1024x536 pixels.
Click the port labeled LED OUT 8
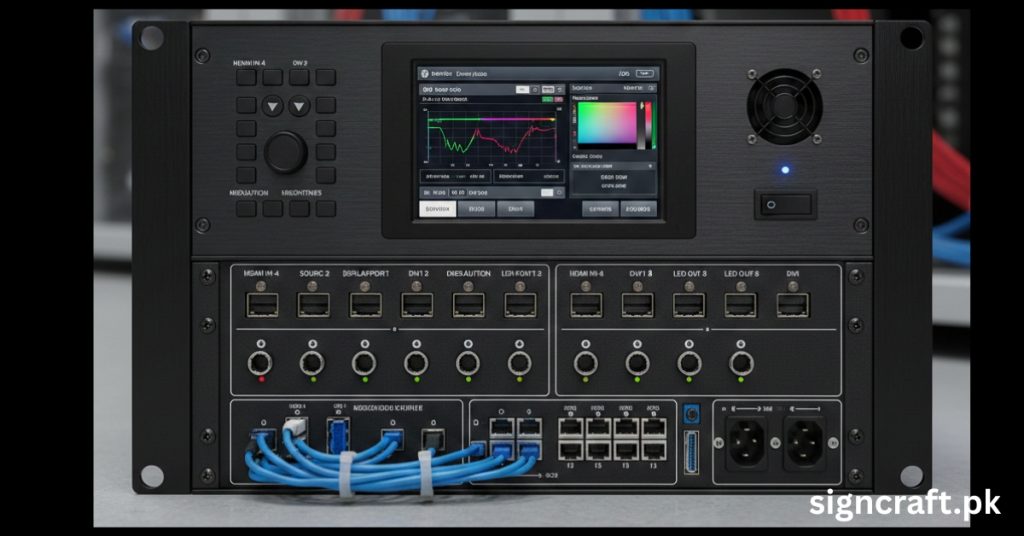741,305
